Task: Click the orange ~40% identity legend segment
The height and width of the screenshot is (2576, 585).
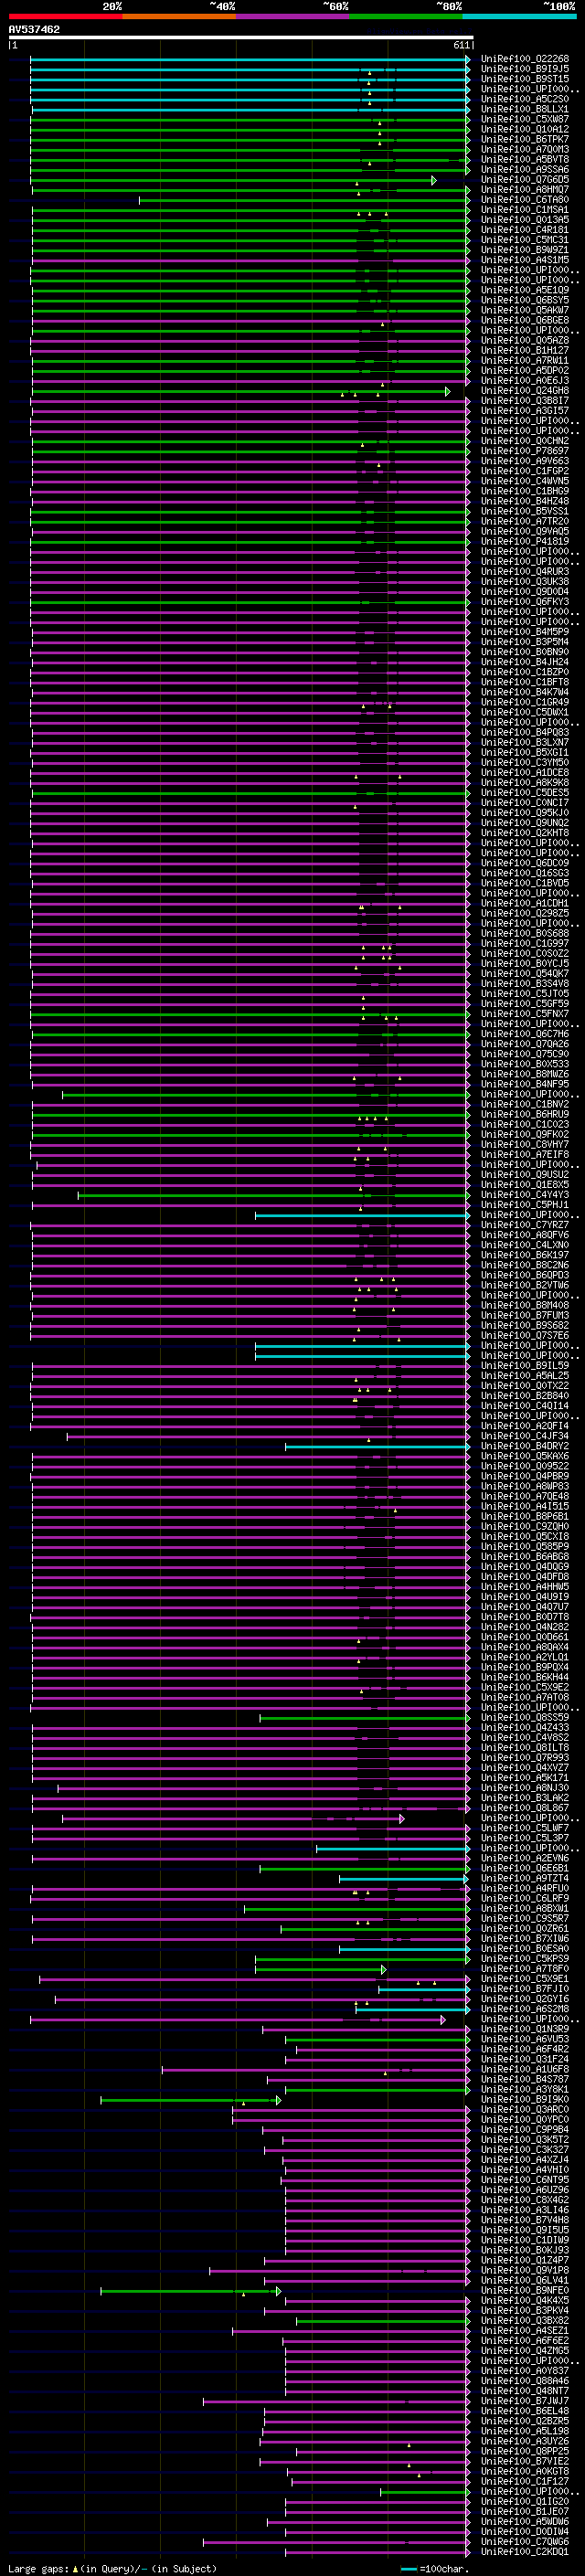Action: (179, 16)
